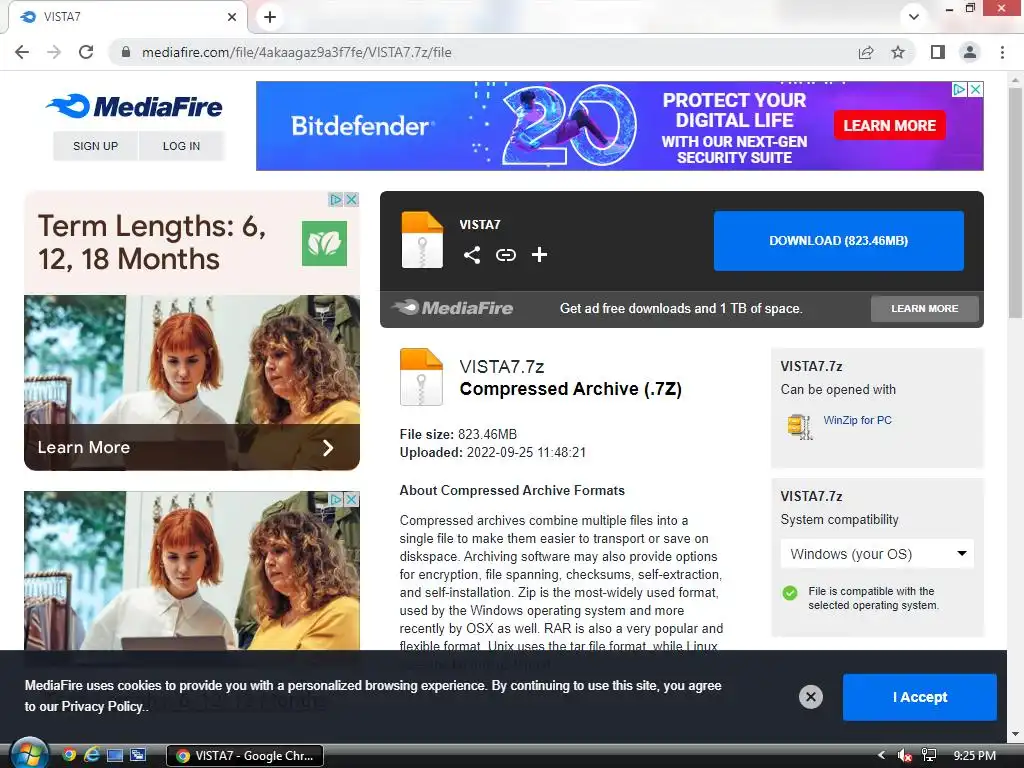Click VISTA7 - Google Chrome taskbar button
Viewport: 1024px width, 768px height.
245,756
